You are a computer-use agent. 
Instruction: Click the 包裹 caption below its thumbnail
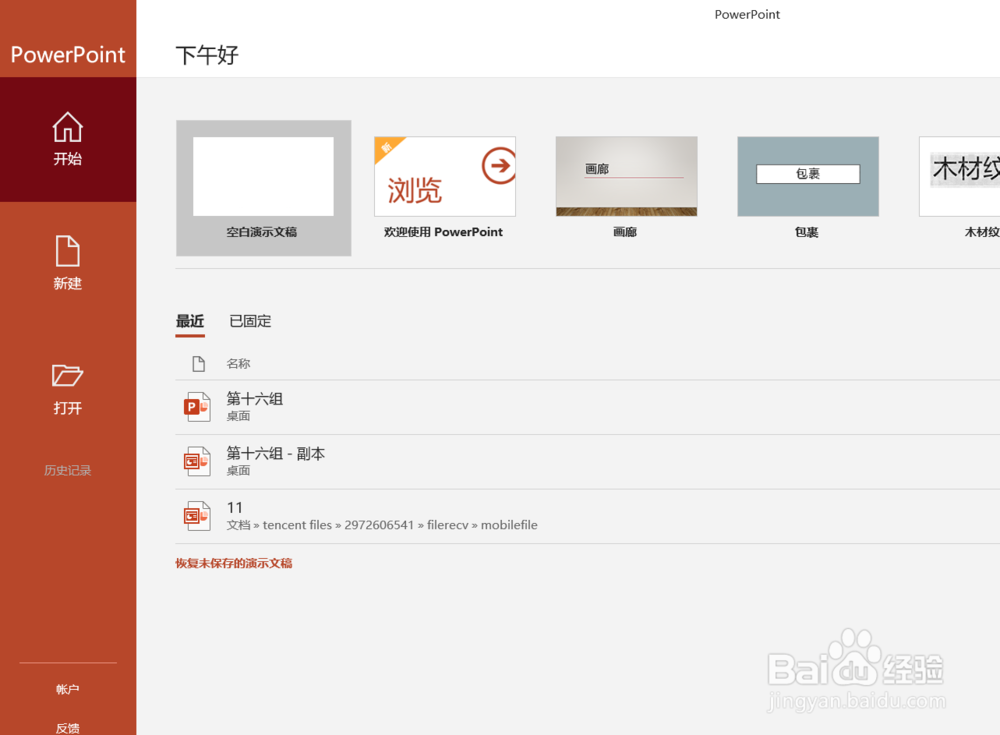click(x=807, y=232)
